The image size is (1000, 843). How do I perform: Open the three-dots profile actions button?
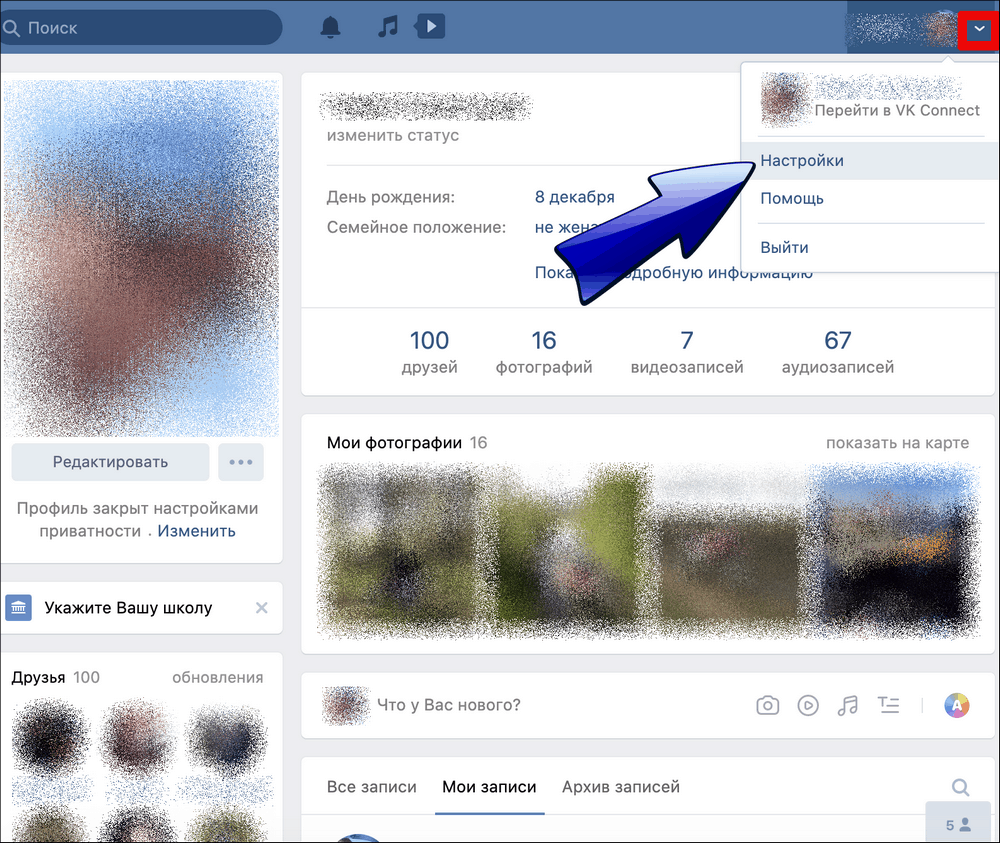pyautogui.click(x=240, y=462)
